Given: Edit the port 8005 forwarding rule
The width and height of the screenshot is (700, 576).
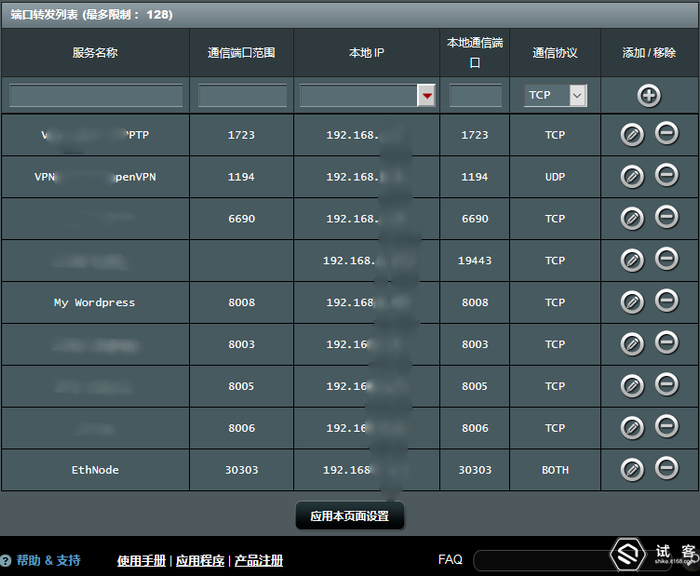Looking at the screenshot, I should (x=632, y=386).
